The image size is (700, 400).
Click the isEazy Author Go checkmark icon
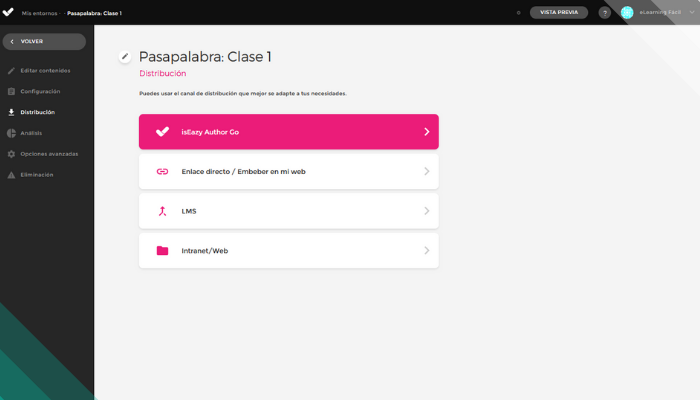point(162,131)
